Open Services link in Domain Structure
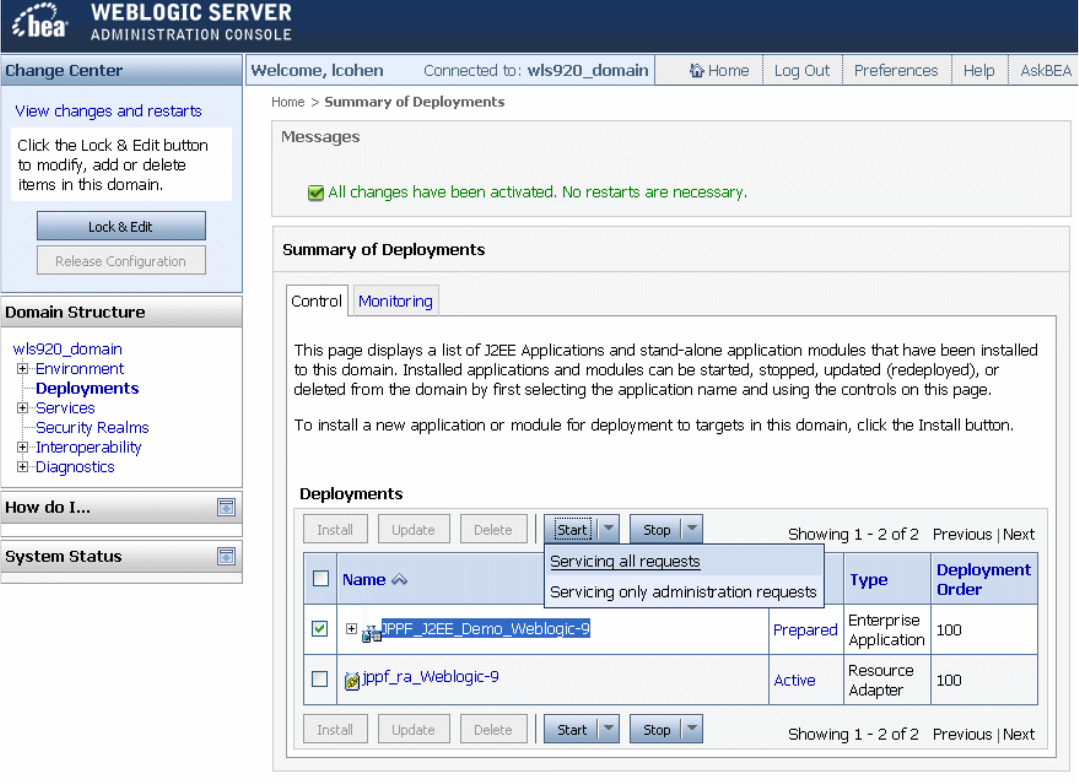This screenshot has height=784, width=1079. pyautogui.click(x=65, y=407)
